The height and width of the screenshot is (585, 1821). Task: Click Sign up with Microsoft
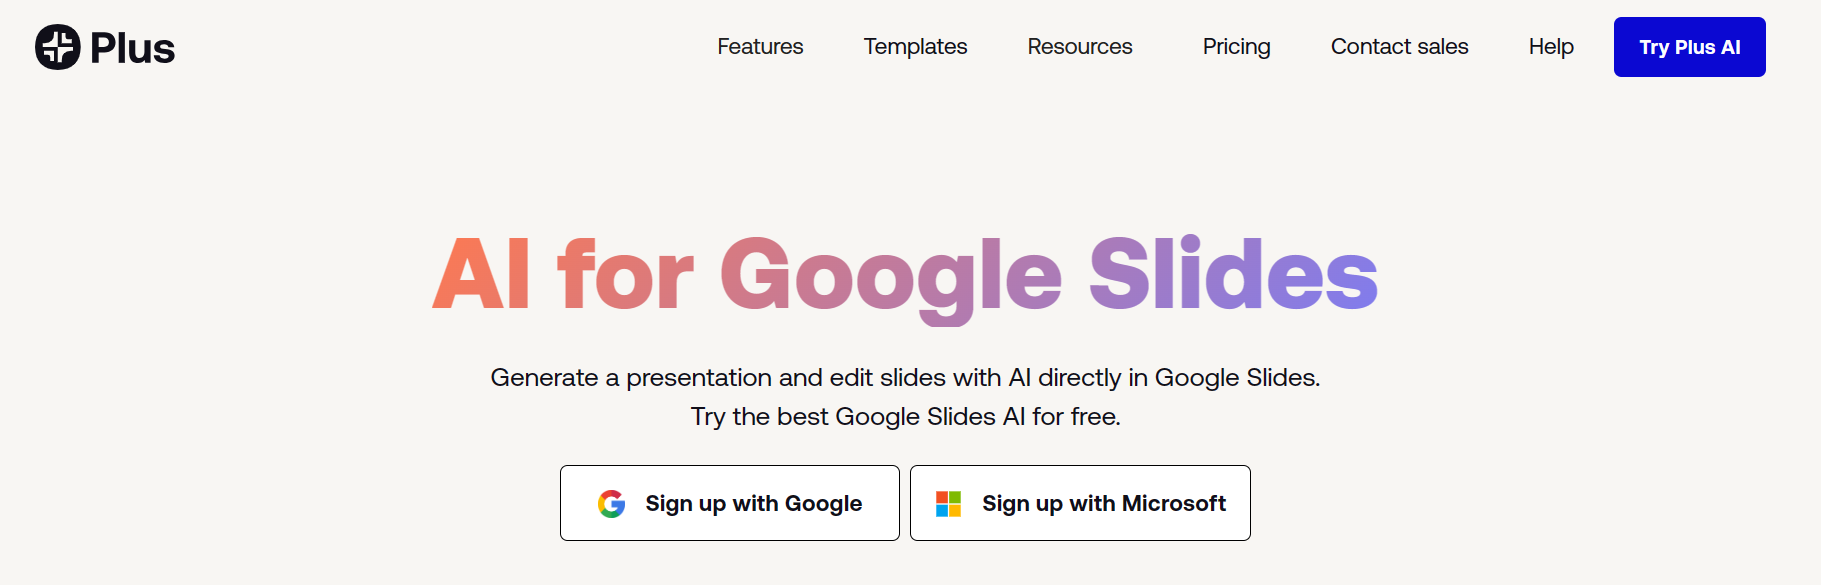[x=1080, y=503]
